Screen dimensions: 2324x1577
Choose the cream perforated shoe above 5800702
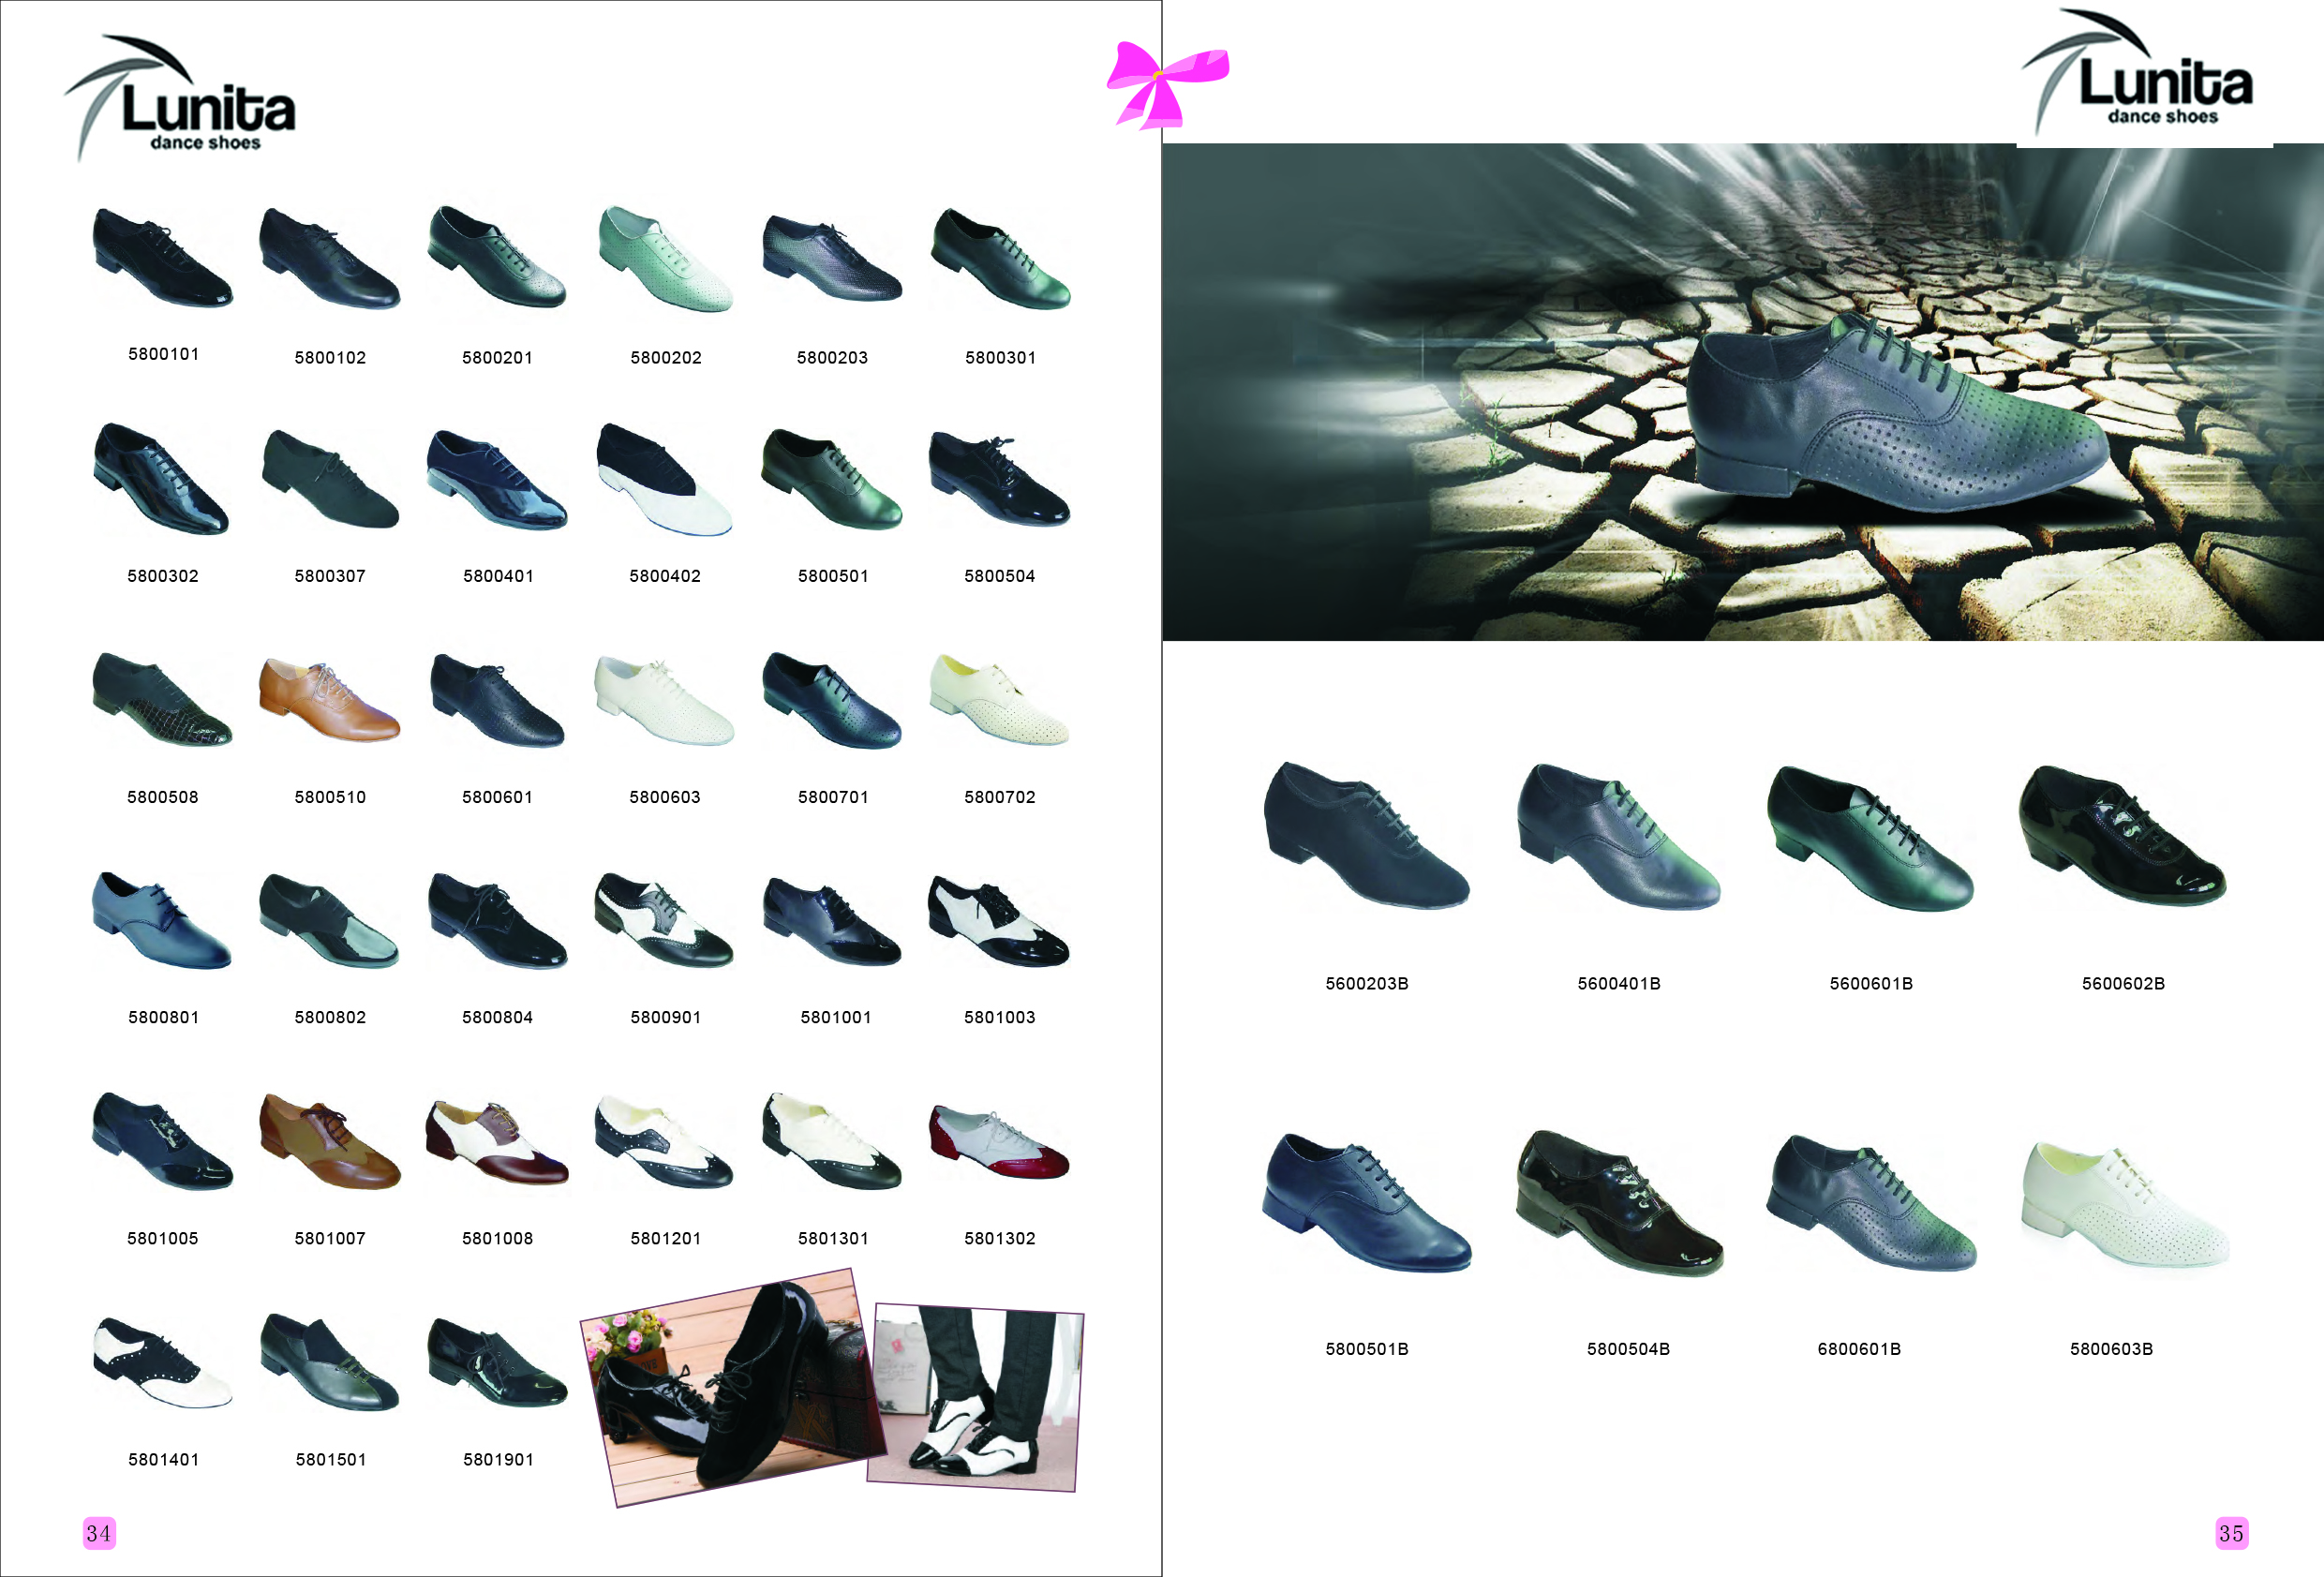[999, 699]
